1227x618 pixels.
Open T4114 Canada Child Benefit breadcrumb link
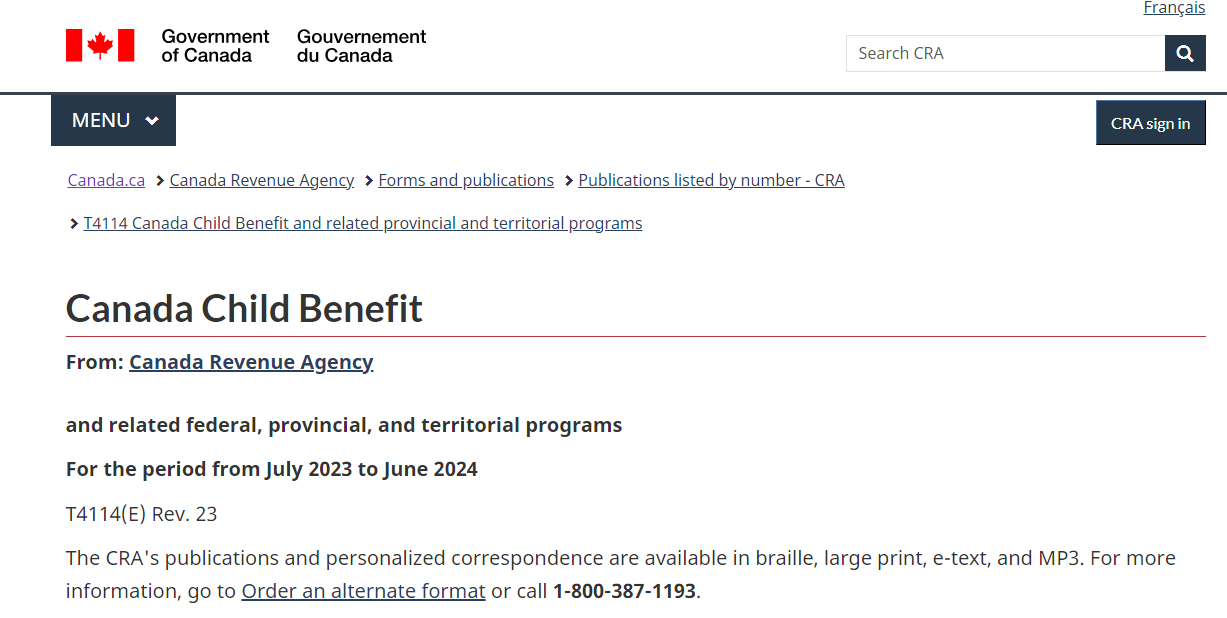point(363,223)
